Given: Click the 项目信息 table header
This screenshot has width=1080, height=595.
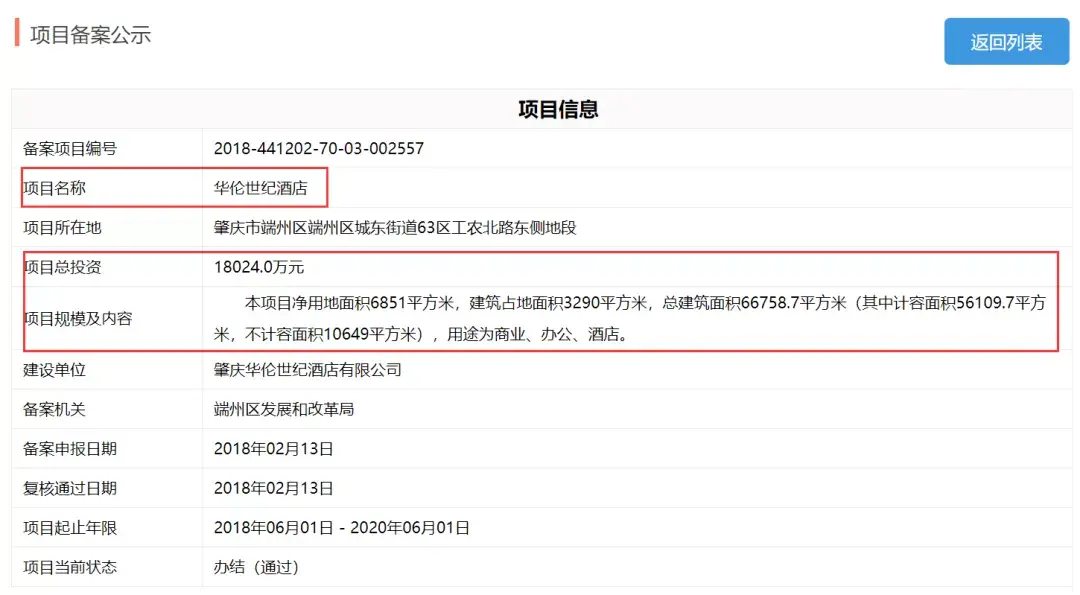Looking at the screenshot, I should [x=558, y=110].
